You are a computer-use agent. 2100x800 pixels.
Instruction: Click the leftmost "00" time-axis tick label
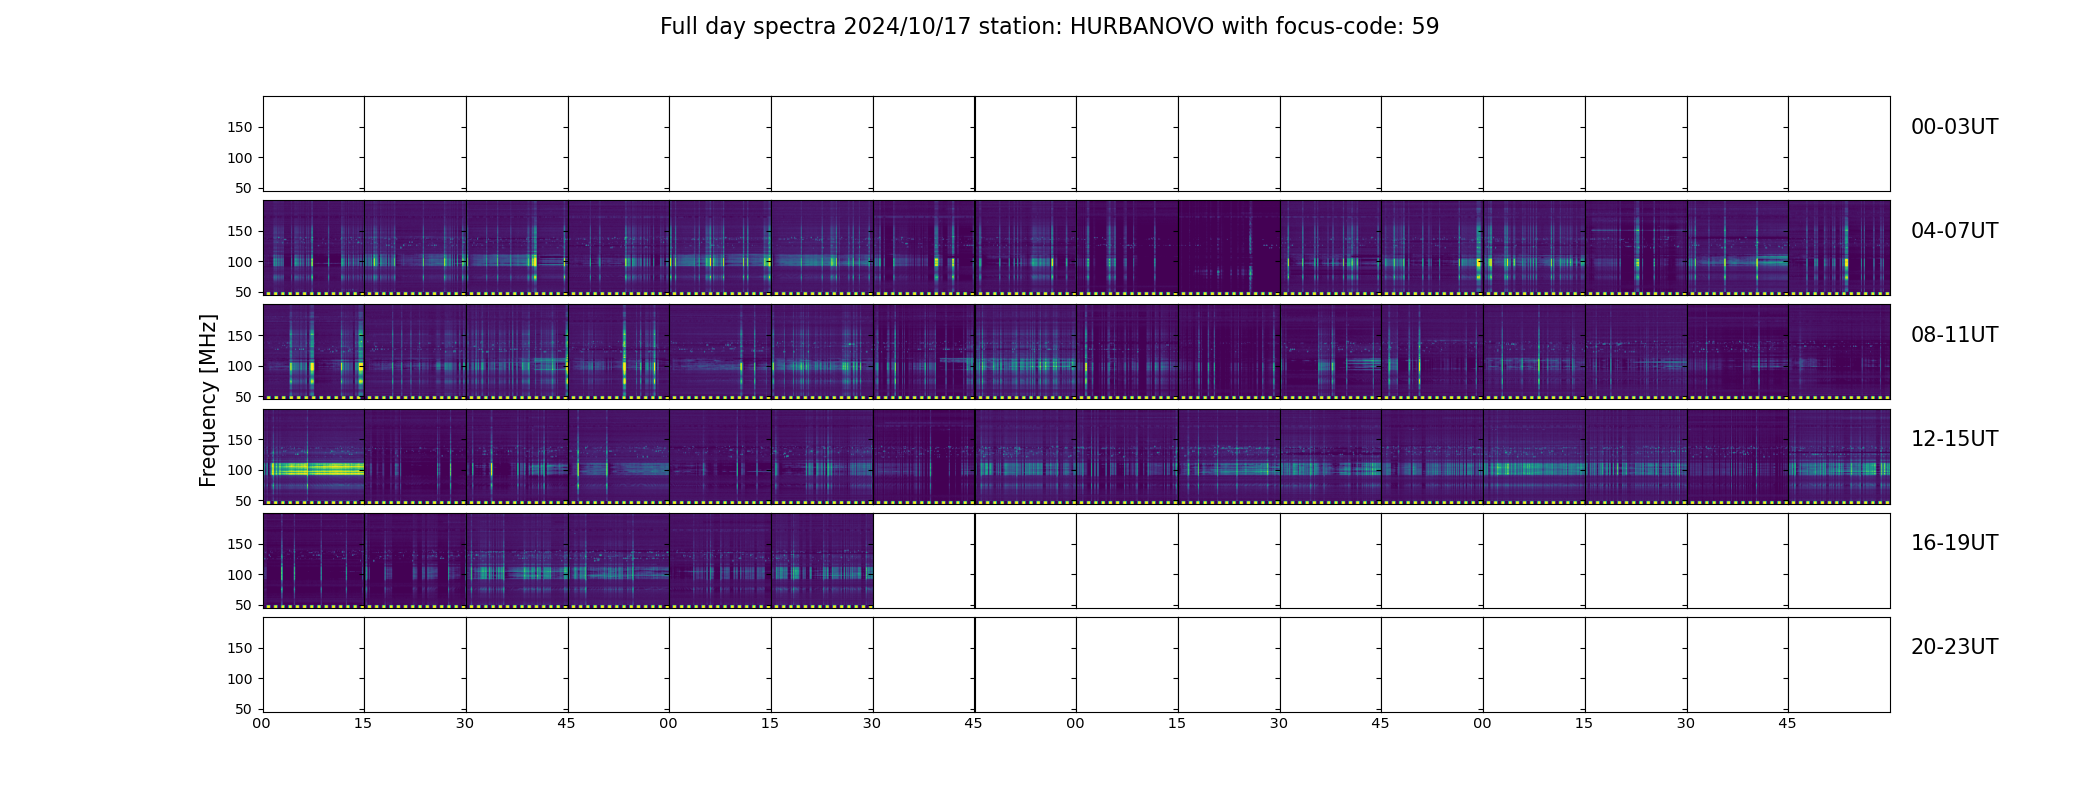(x=262, y=723)
